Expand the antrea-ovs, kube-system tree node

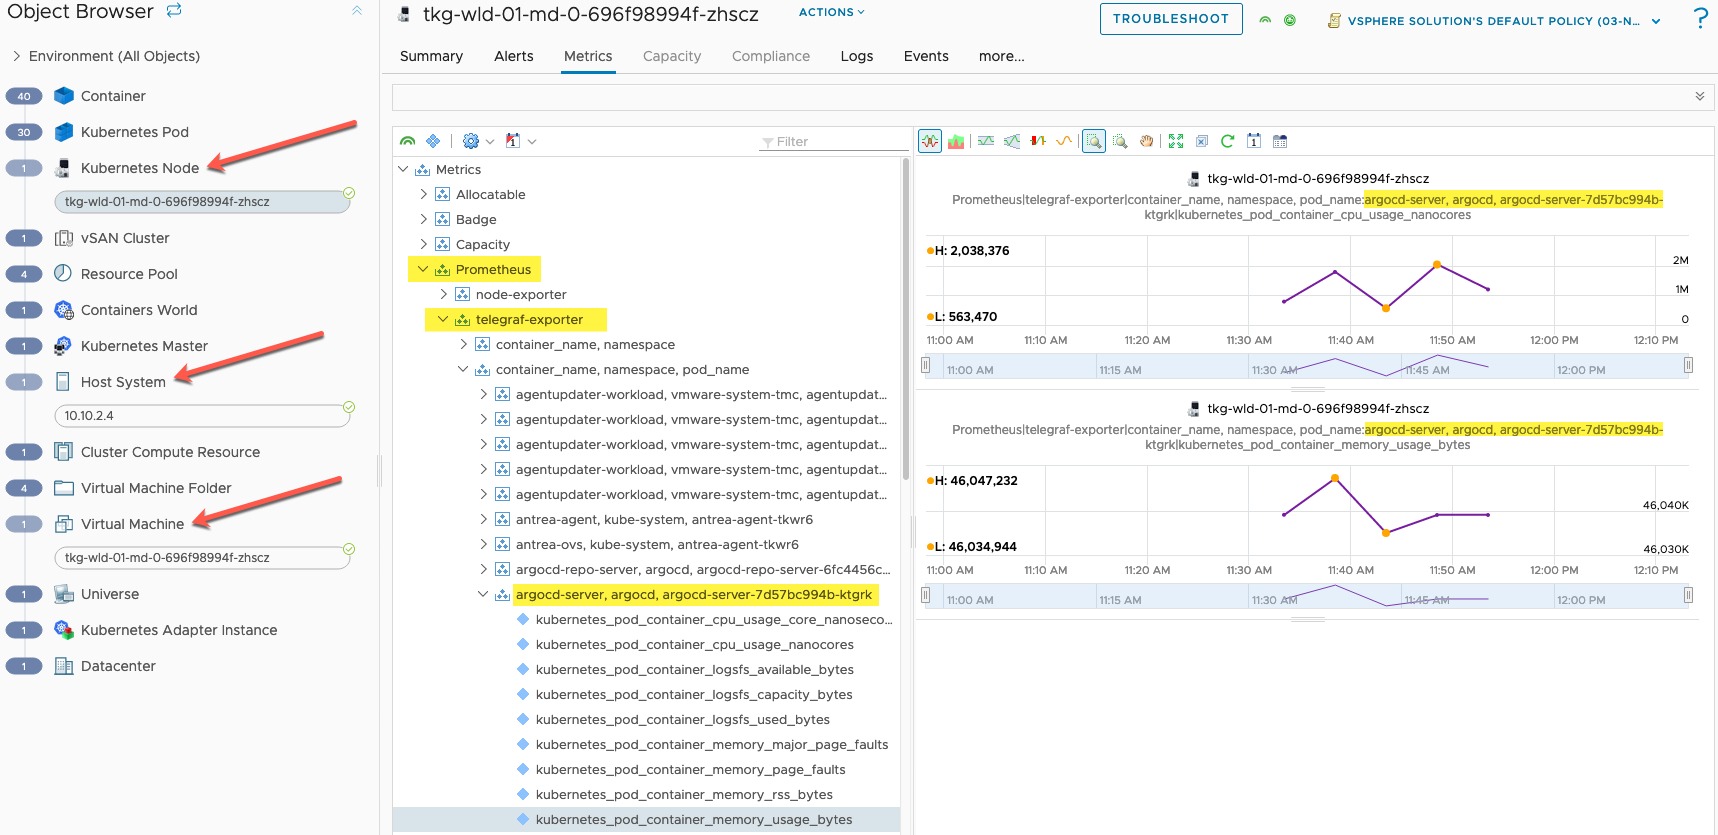click(483, 544)
